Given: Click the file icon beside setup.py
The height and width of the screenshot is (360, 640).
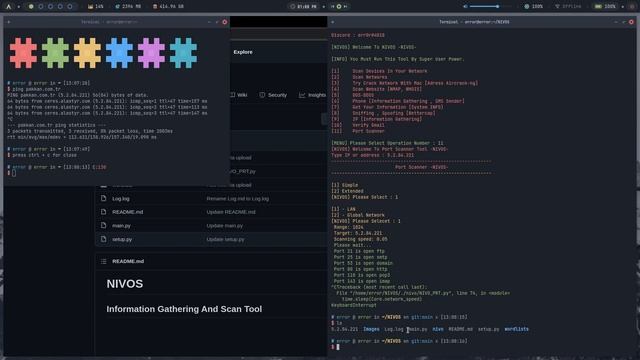Looking at the screenshot, I should pyautogui.click(x=104, y=239).
